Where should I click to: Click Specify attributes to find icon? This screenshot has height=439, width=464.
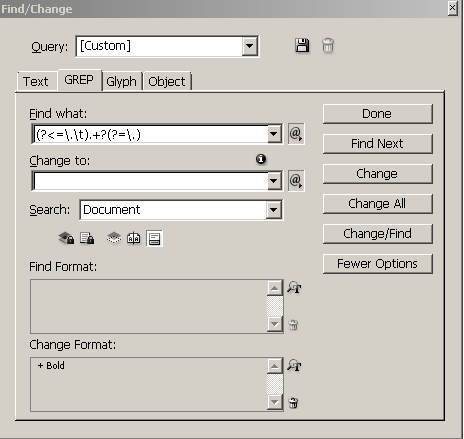coord(294,287)
